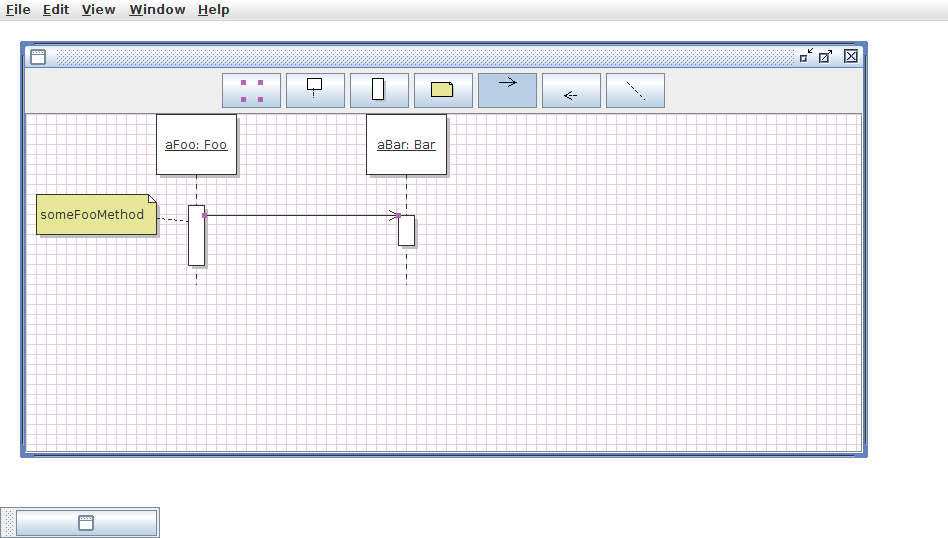The width and height of the screenshot is (948, 538).
Task: Expand the Window menu
Action: pyautogui.click(x=157, y=10)
